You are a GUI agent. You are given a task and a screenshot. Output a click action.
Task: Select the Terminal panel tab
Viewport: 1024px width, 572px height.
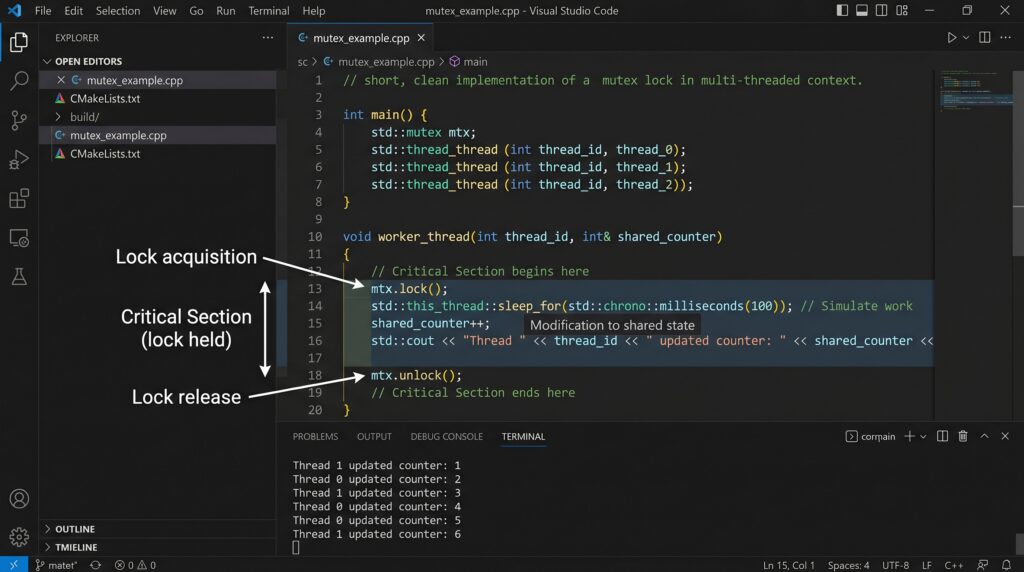click(x=523, y=436)
